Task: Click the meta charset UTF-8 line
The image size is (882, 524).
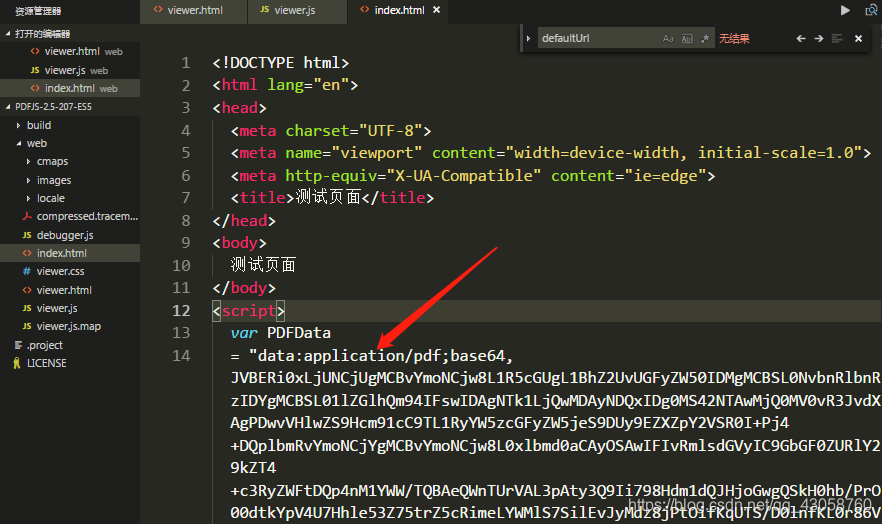Action: point(331,130)
